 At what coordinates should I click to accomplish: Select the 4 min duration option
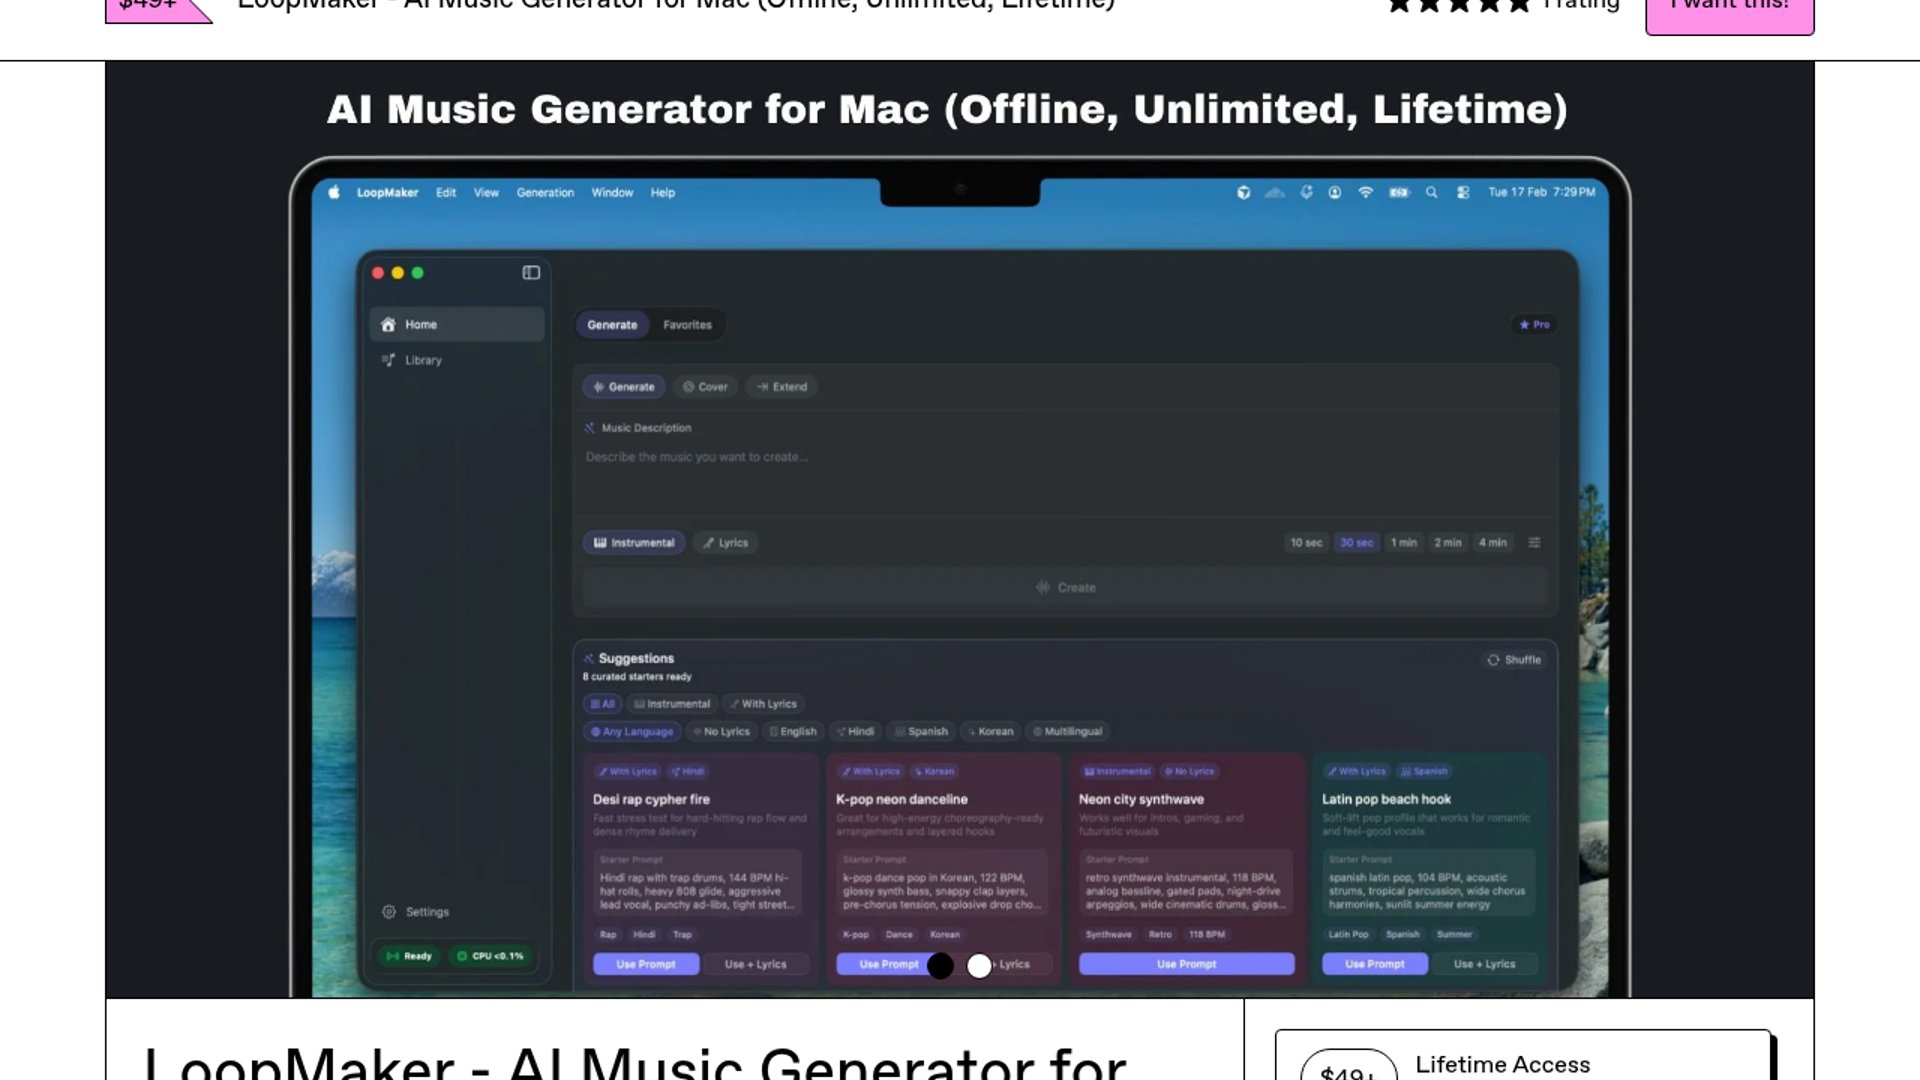[1492, 543]
